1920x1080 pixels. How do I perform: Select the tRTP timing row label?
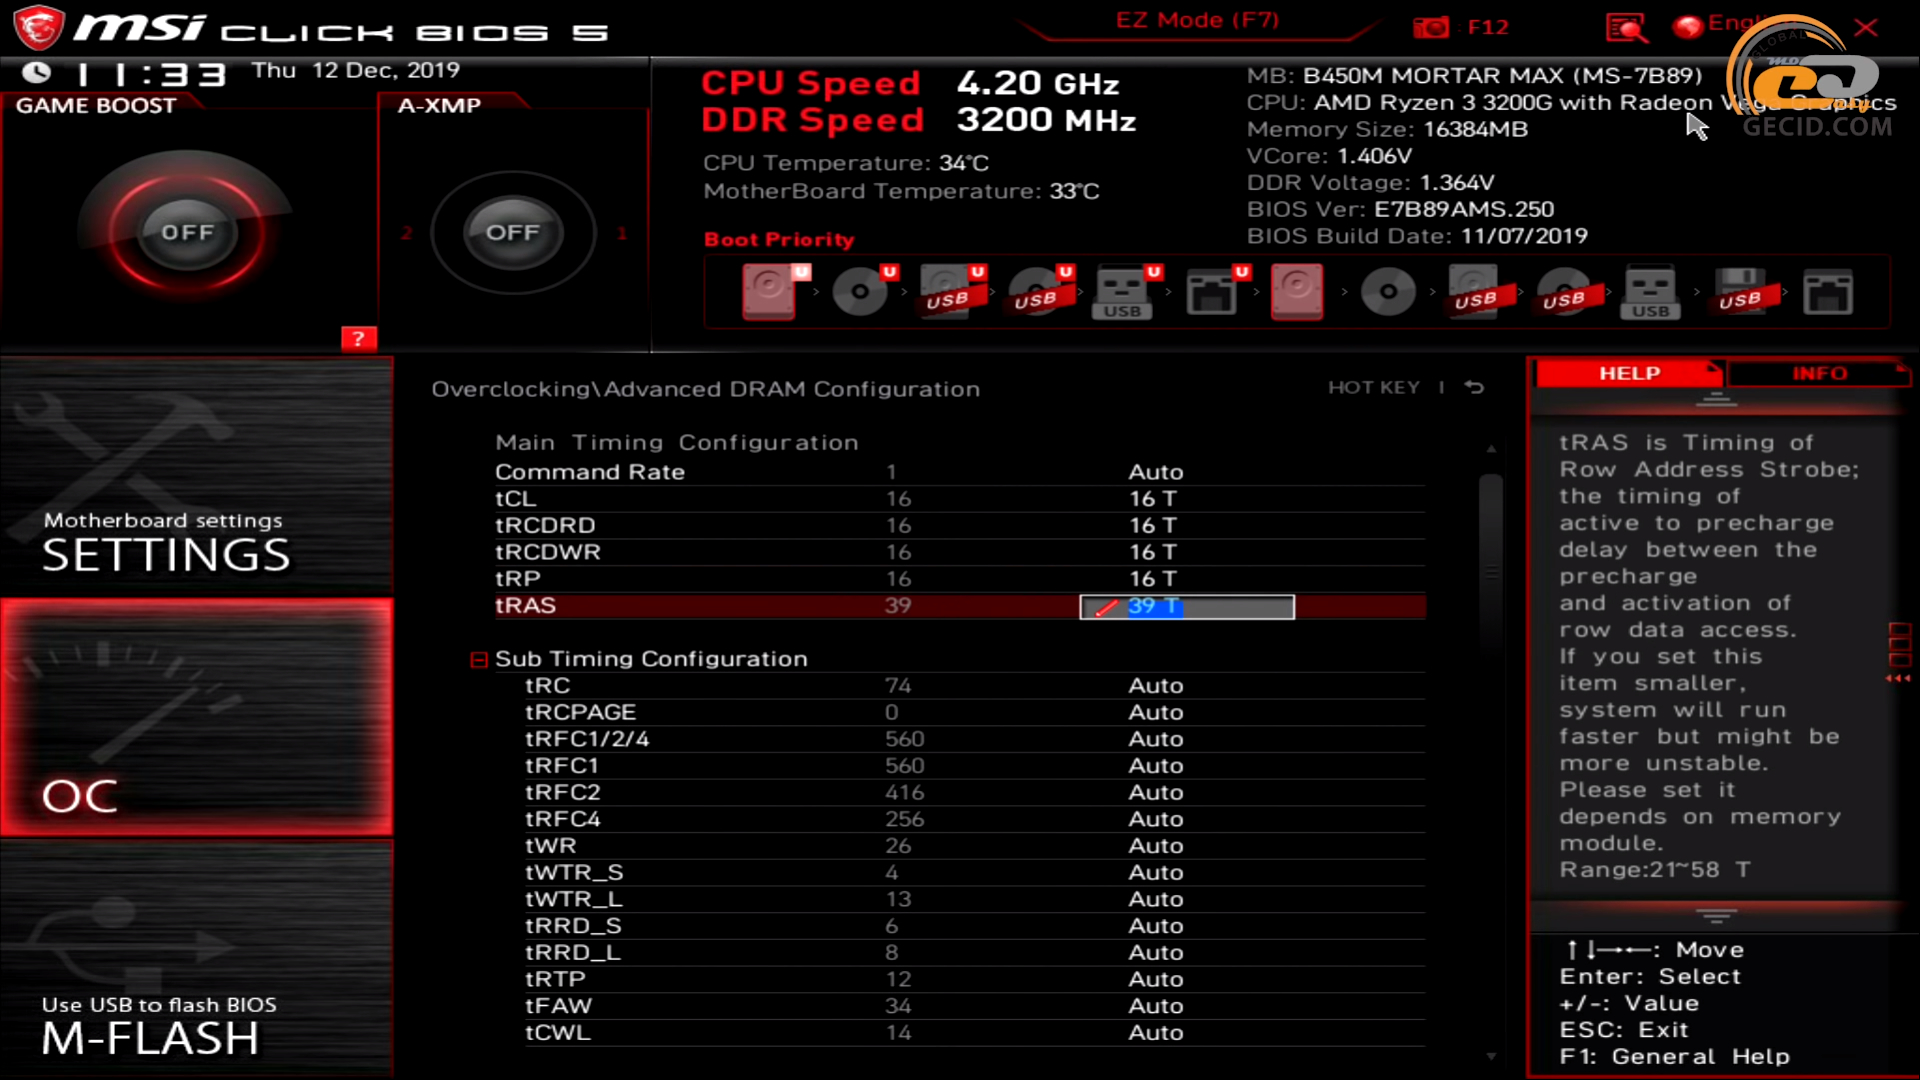[x=555, y=980]
